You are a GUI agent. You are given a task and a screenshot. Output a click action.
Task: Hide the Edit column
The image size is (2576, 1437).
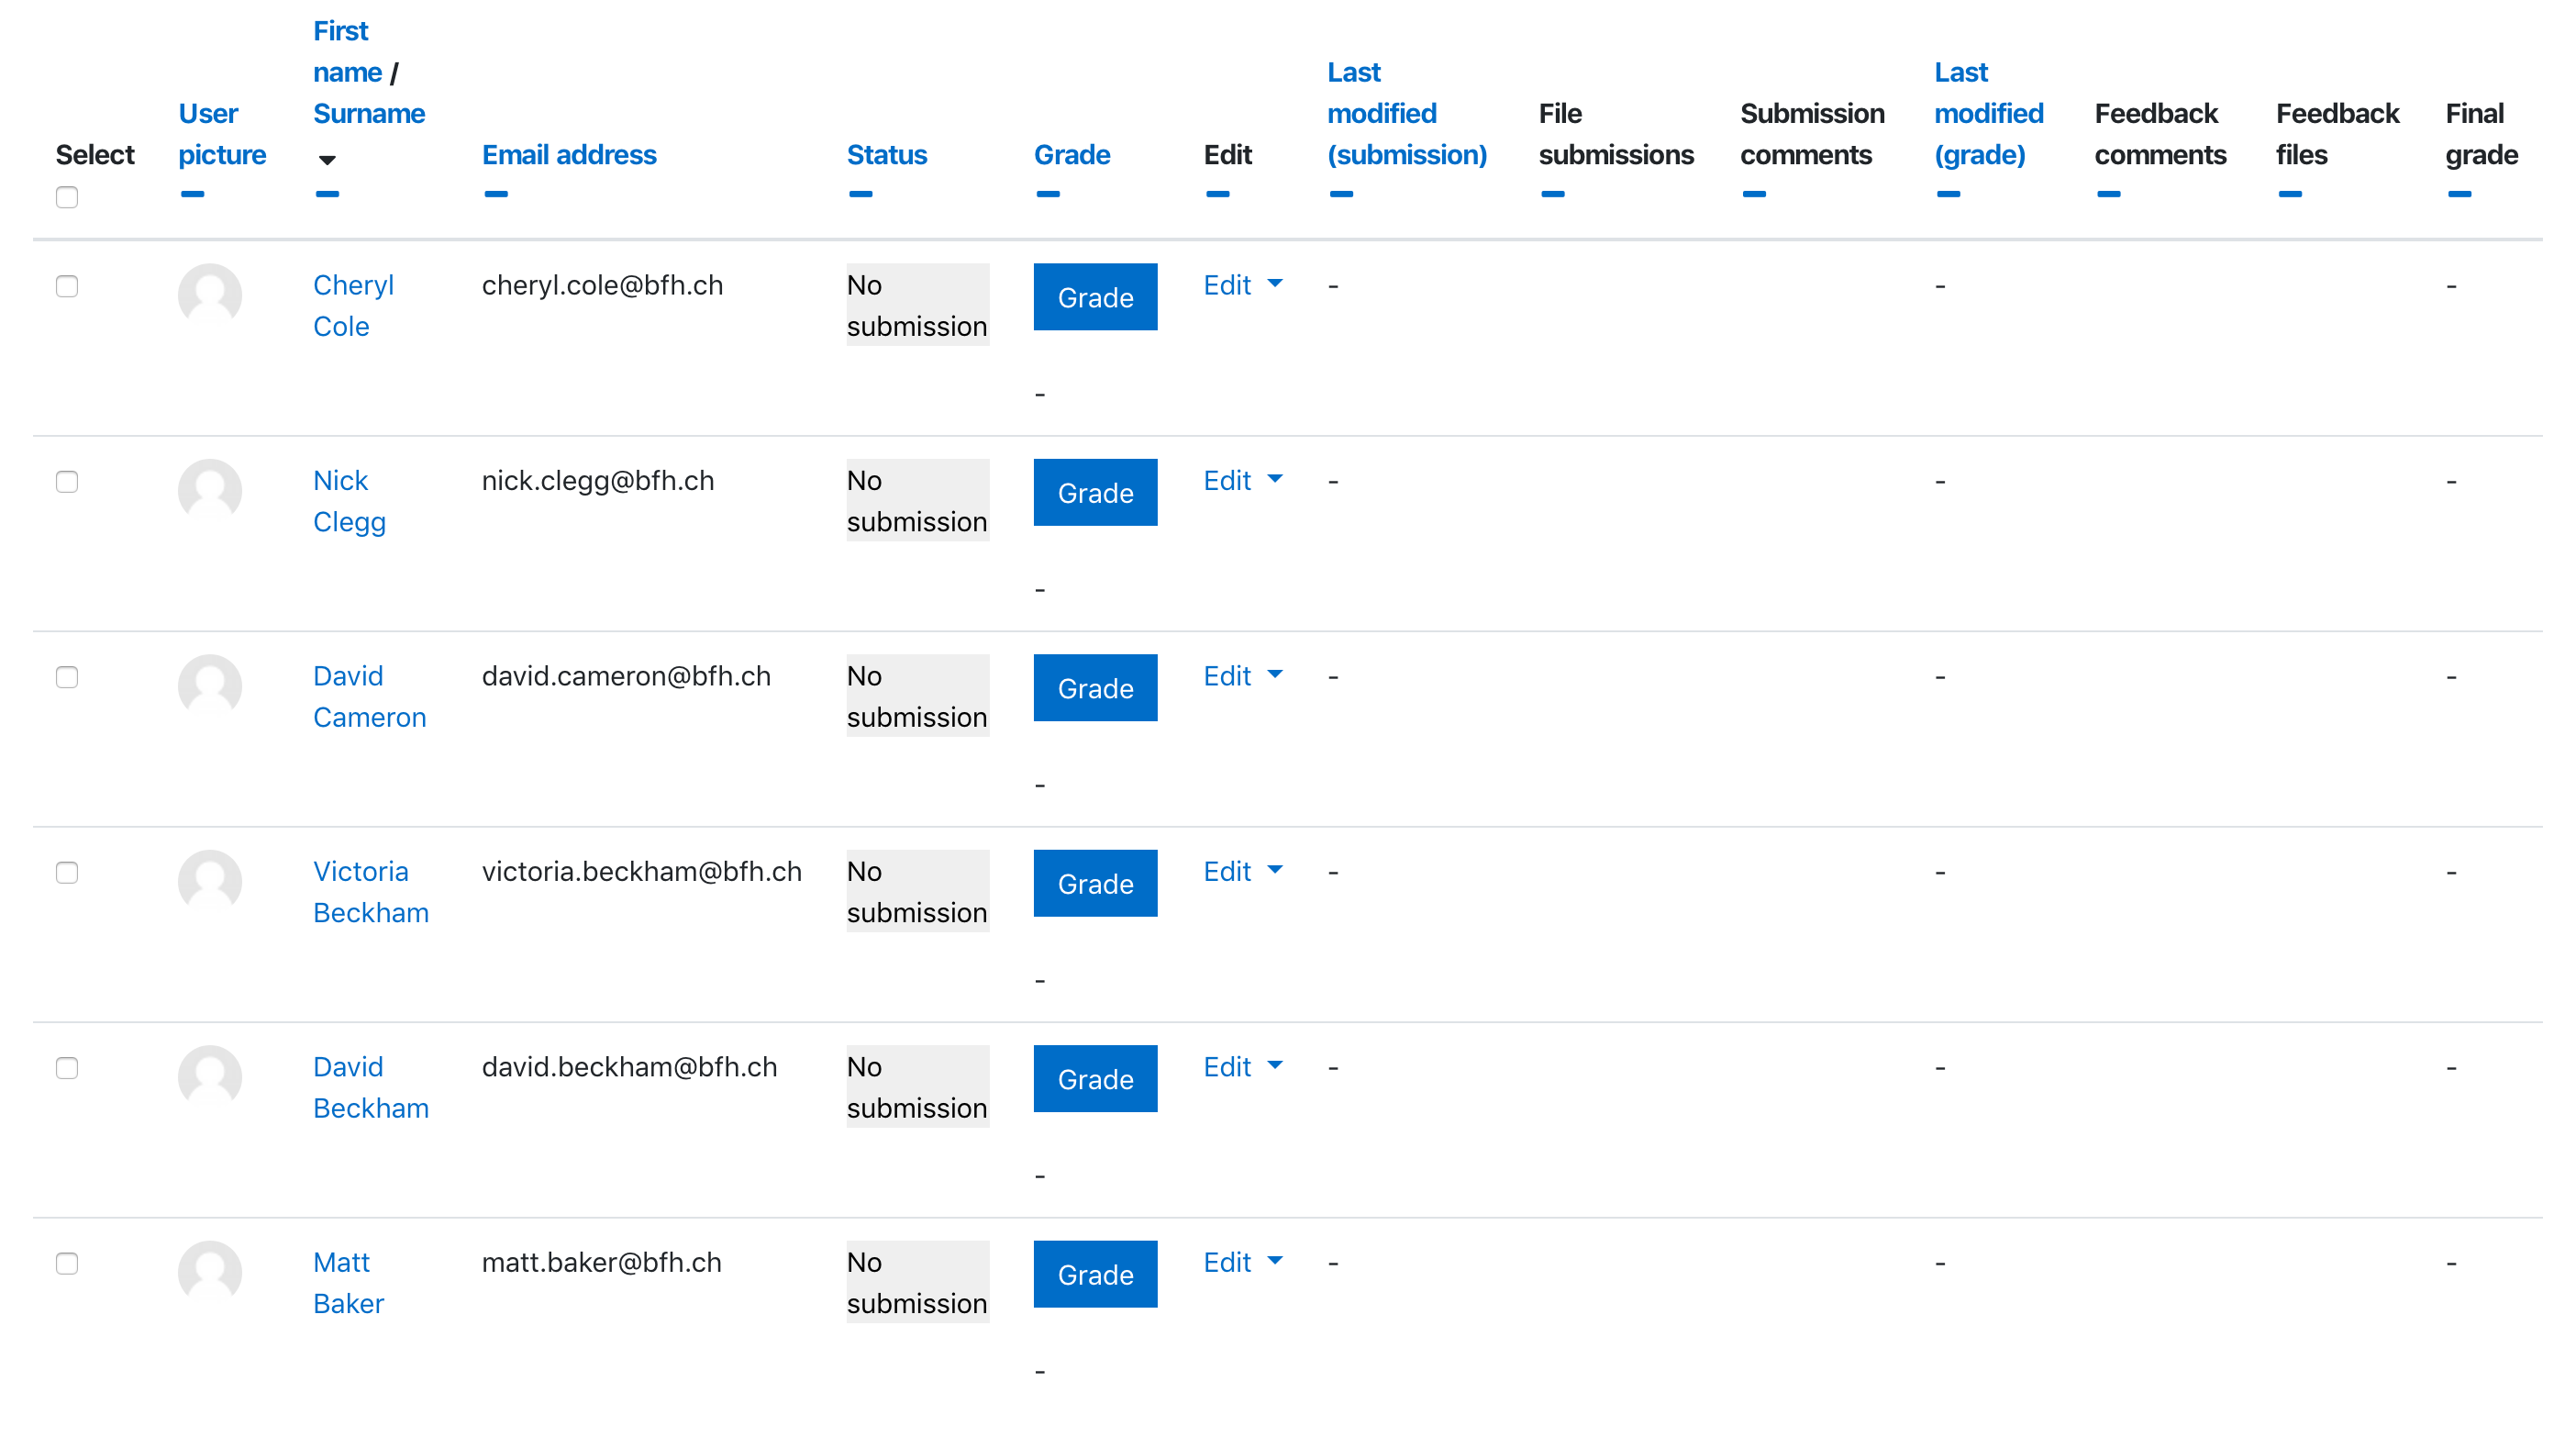(1218, 194)
